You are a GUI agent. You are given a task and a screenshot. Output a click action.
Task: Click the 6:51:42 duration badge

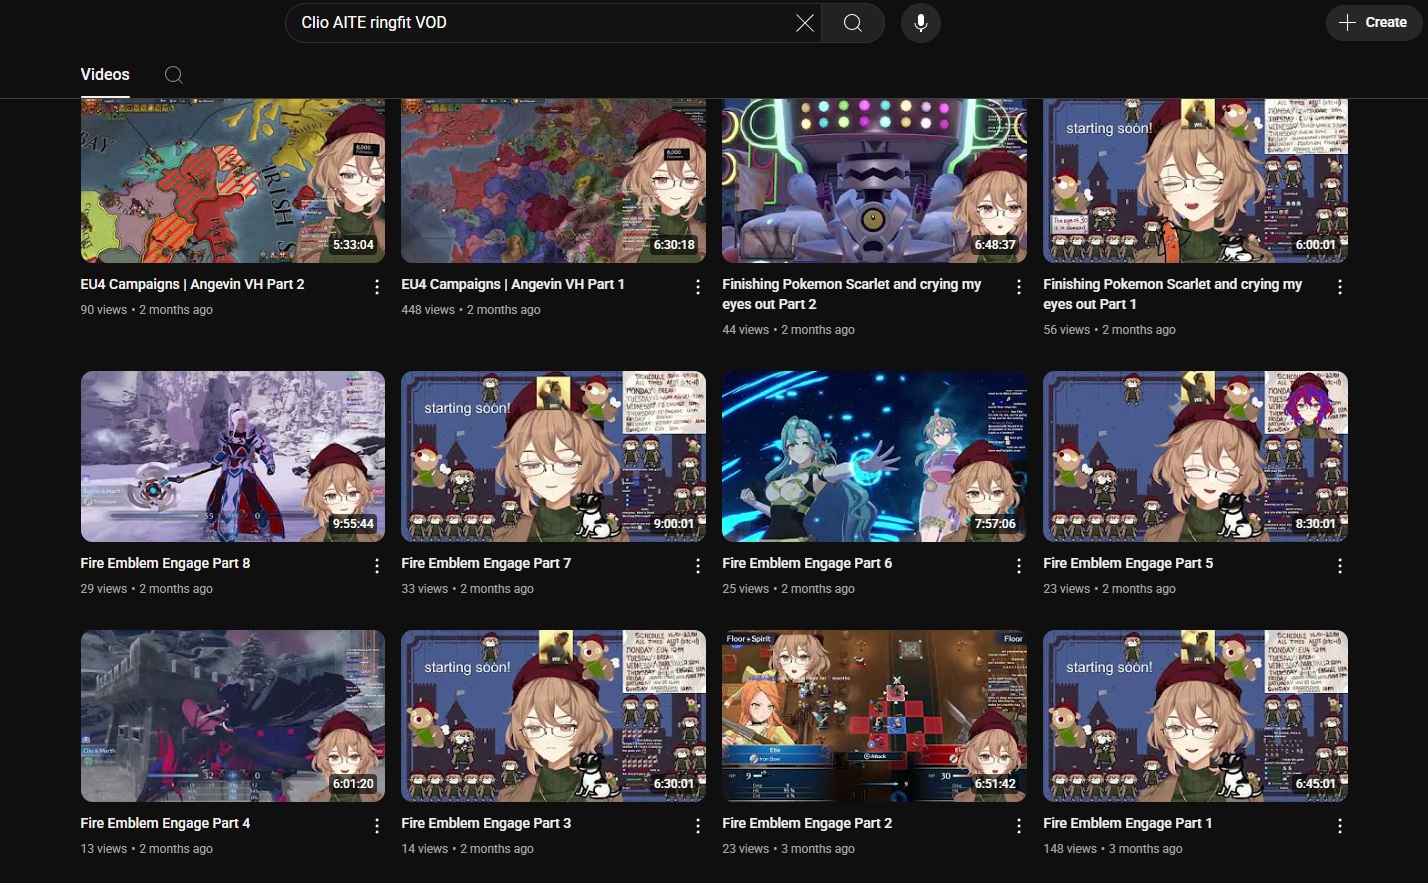[x=995, y=784]
